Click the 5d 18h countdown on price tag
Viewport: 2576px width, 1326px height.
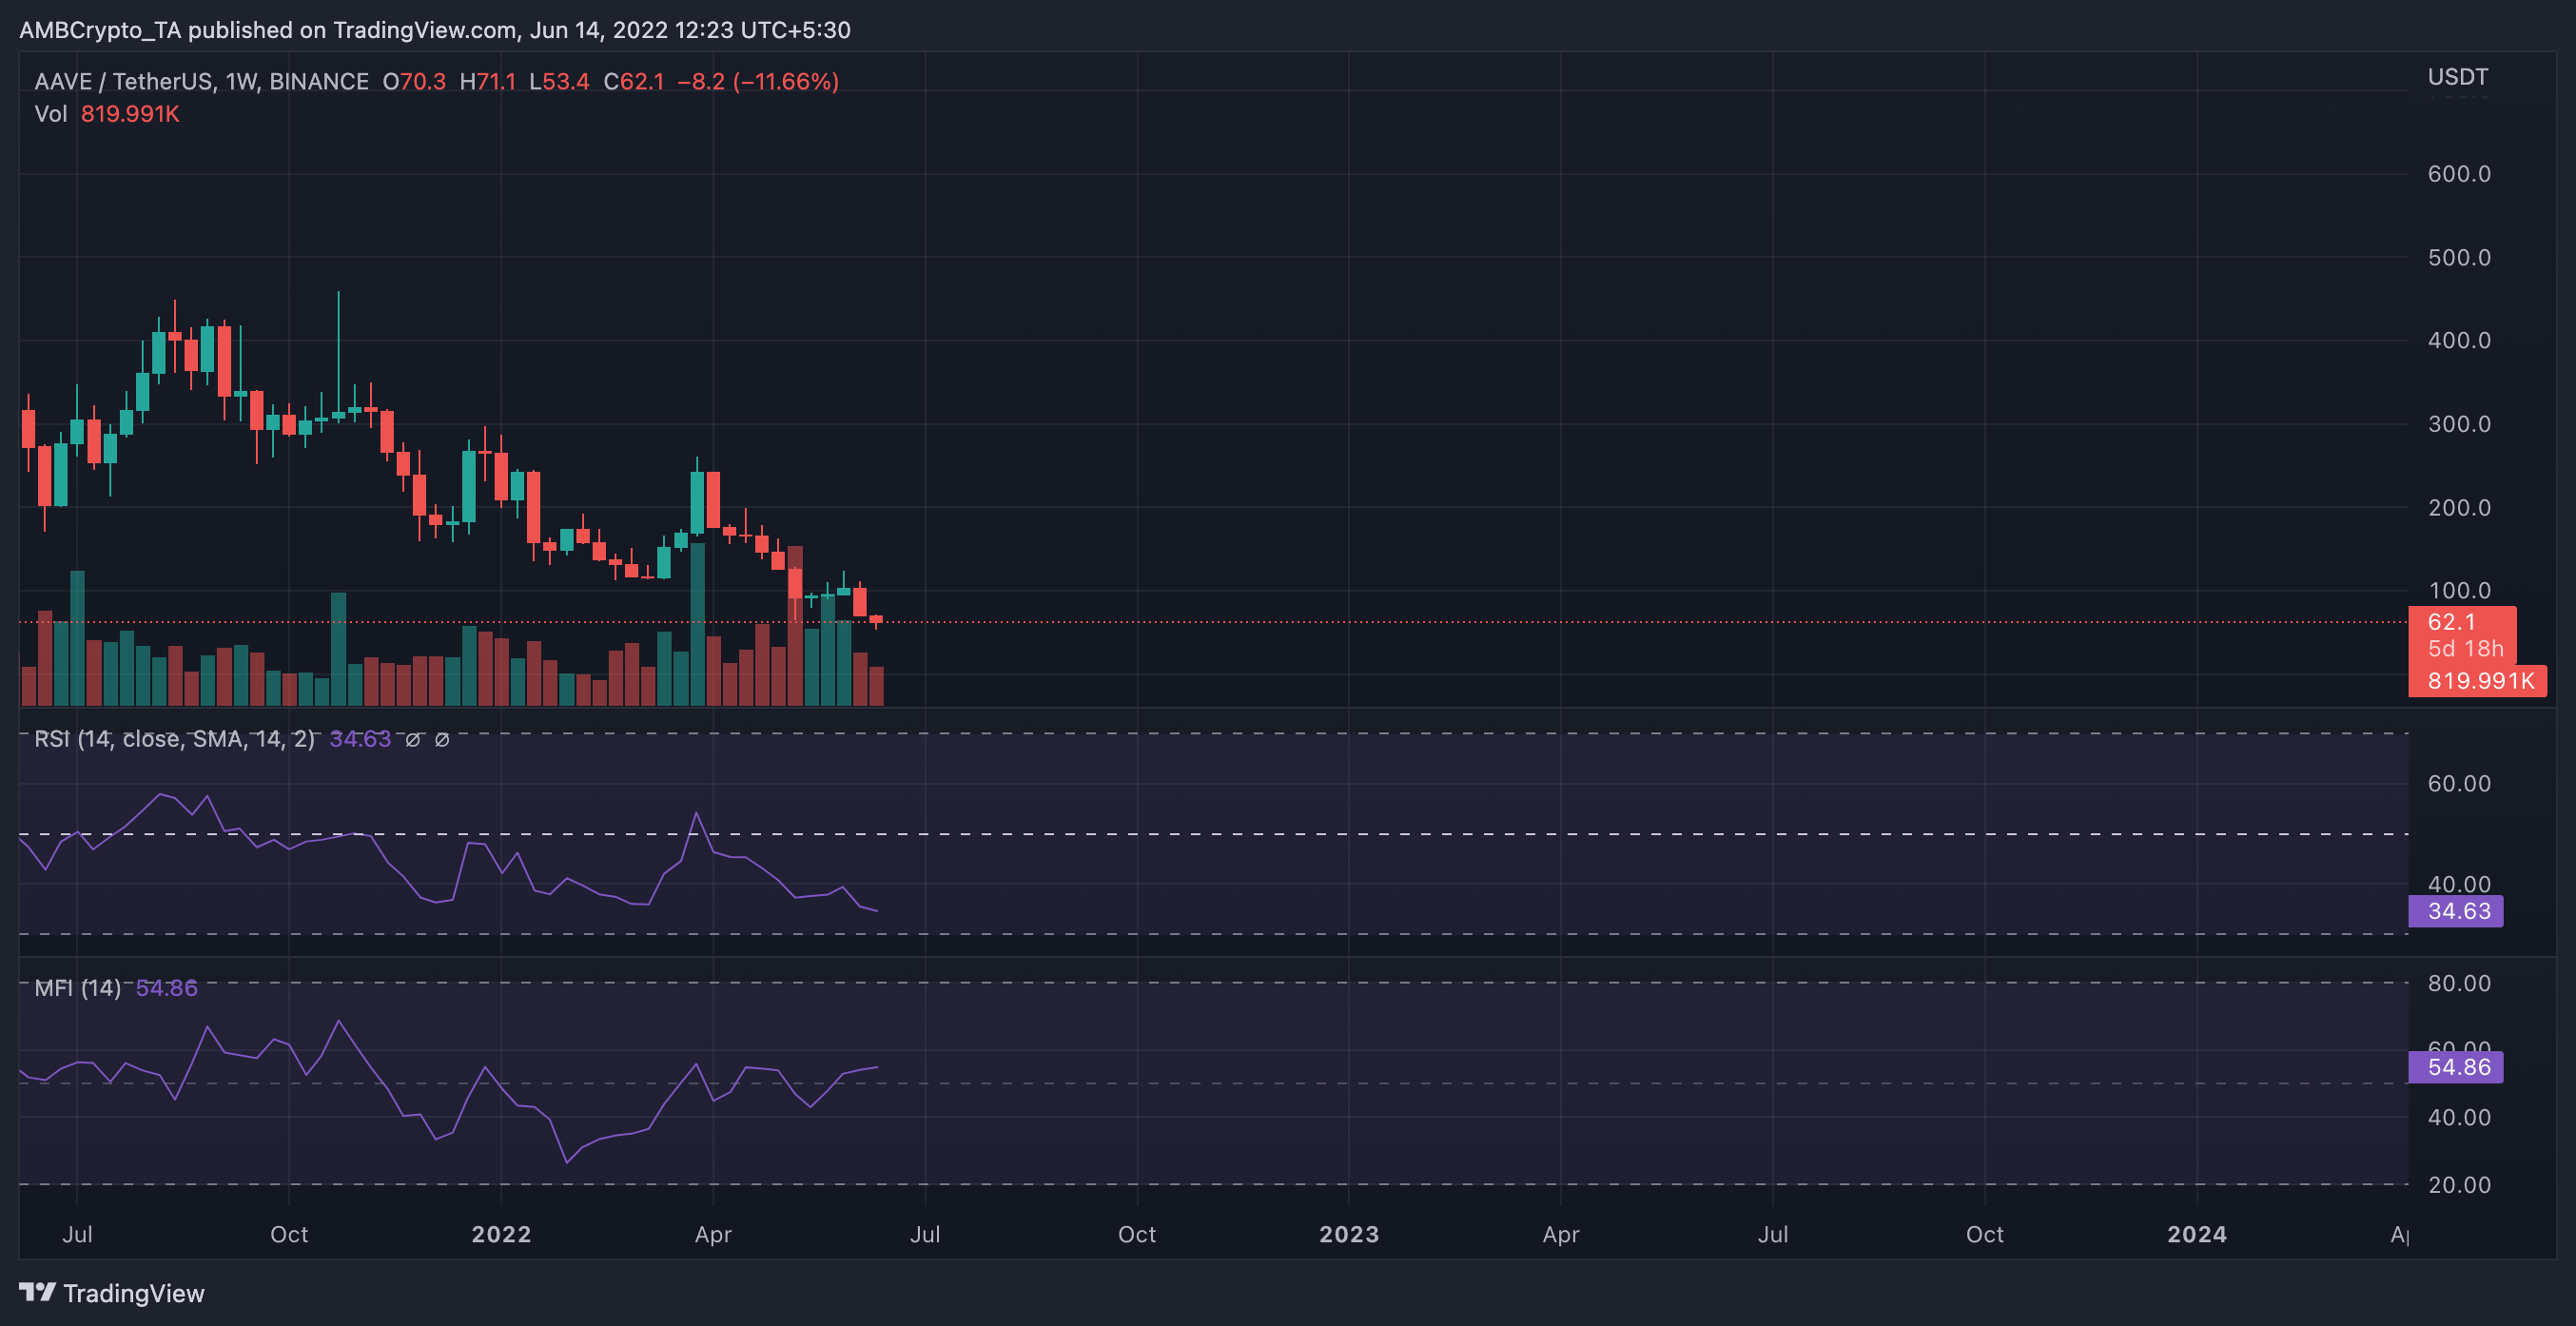(2464, 649)
